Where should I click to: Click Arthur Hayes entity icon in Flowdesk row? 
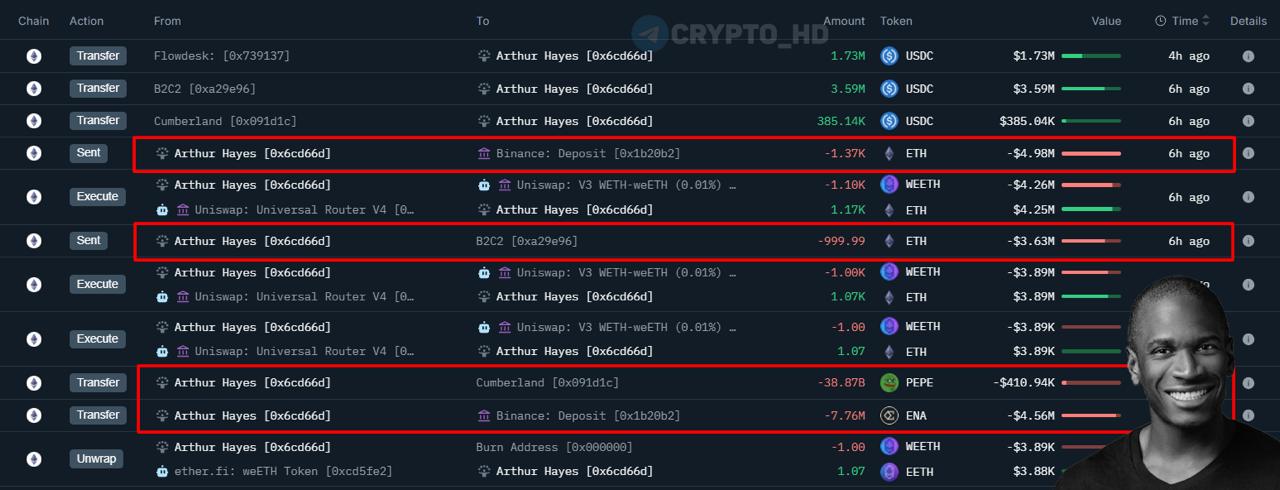click(x=484, y=56)
